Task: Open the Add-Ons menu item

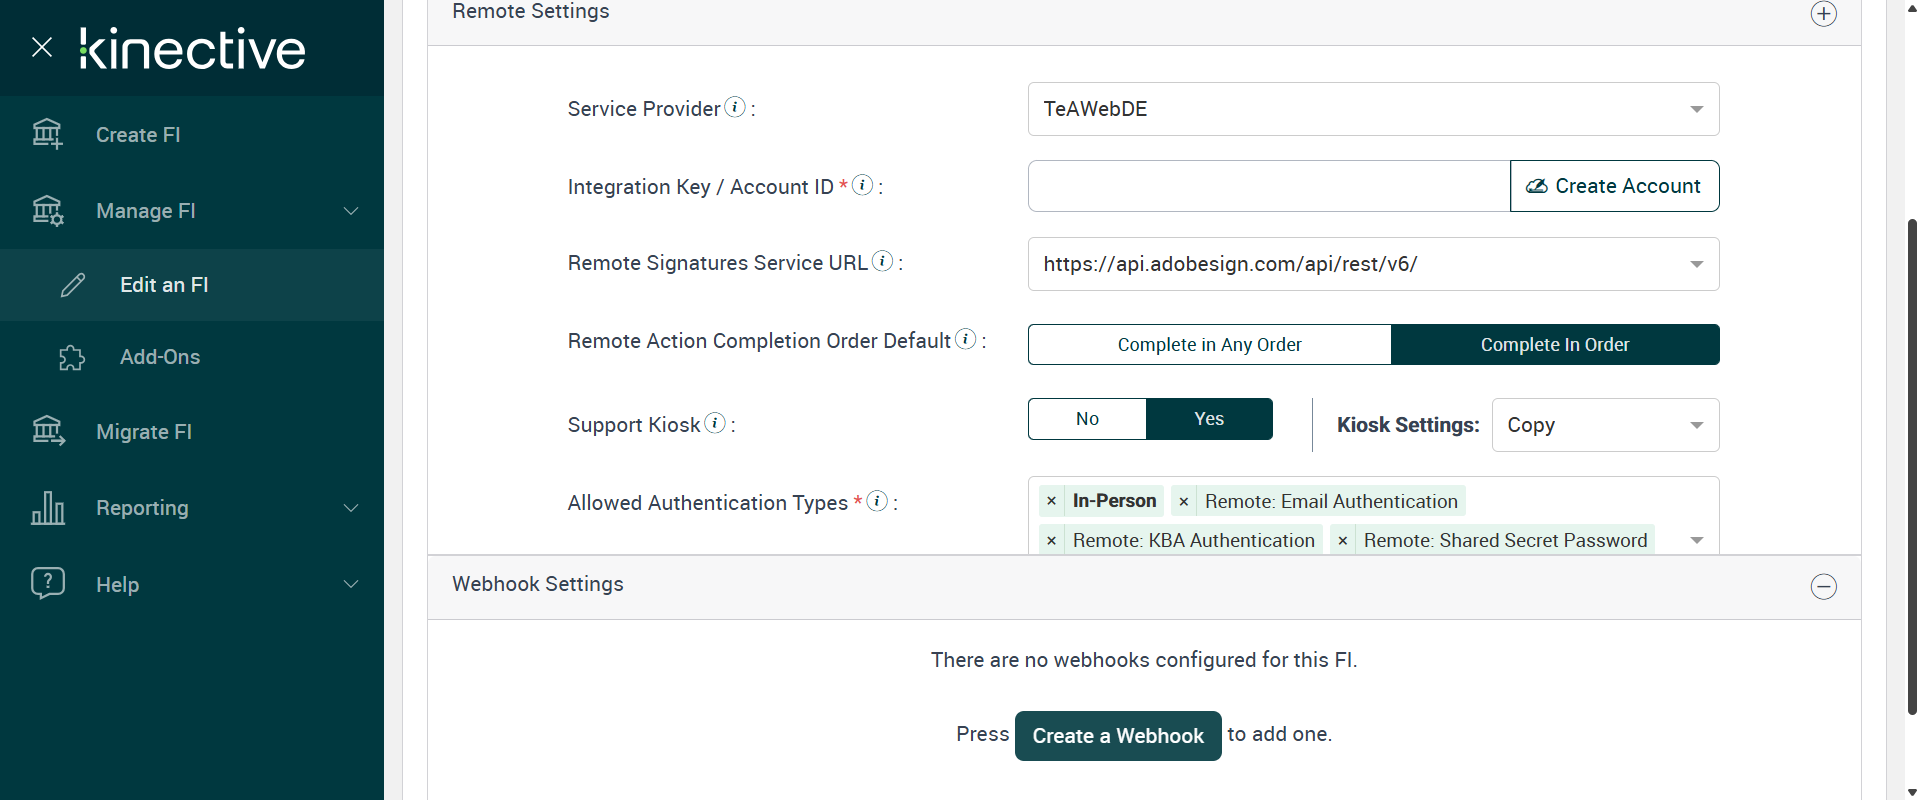Action: [160, 357]
